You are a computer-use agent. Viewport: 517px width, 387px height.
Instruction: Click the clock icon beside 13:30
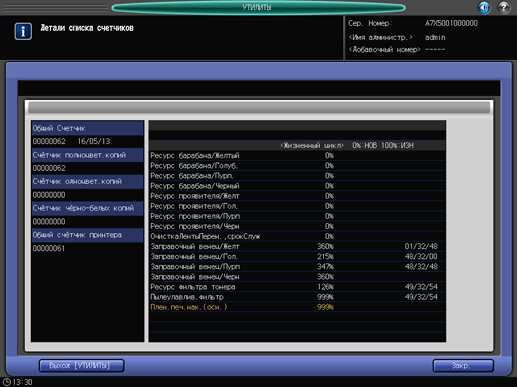pyautogui.click(x=7, y=382)
